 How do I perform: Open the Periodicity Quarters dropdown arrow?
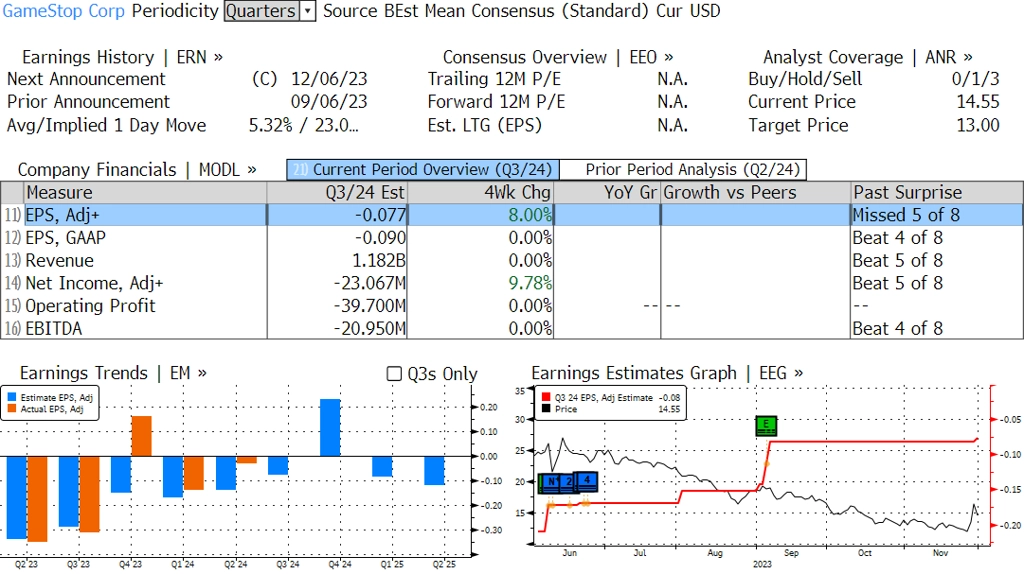pos(308,11)
